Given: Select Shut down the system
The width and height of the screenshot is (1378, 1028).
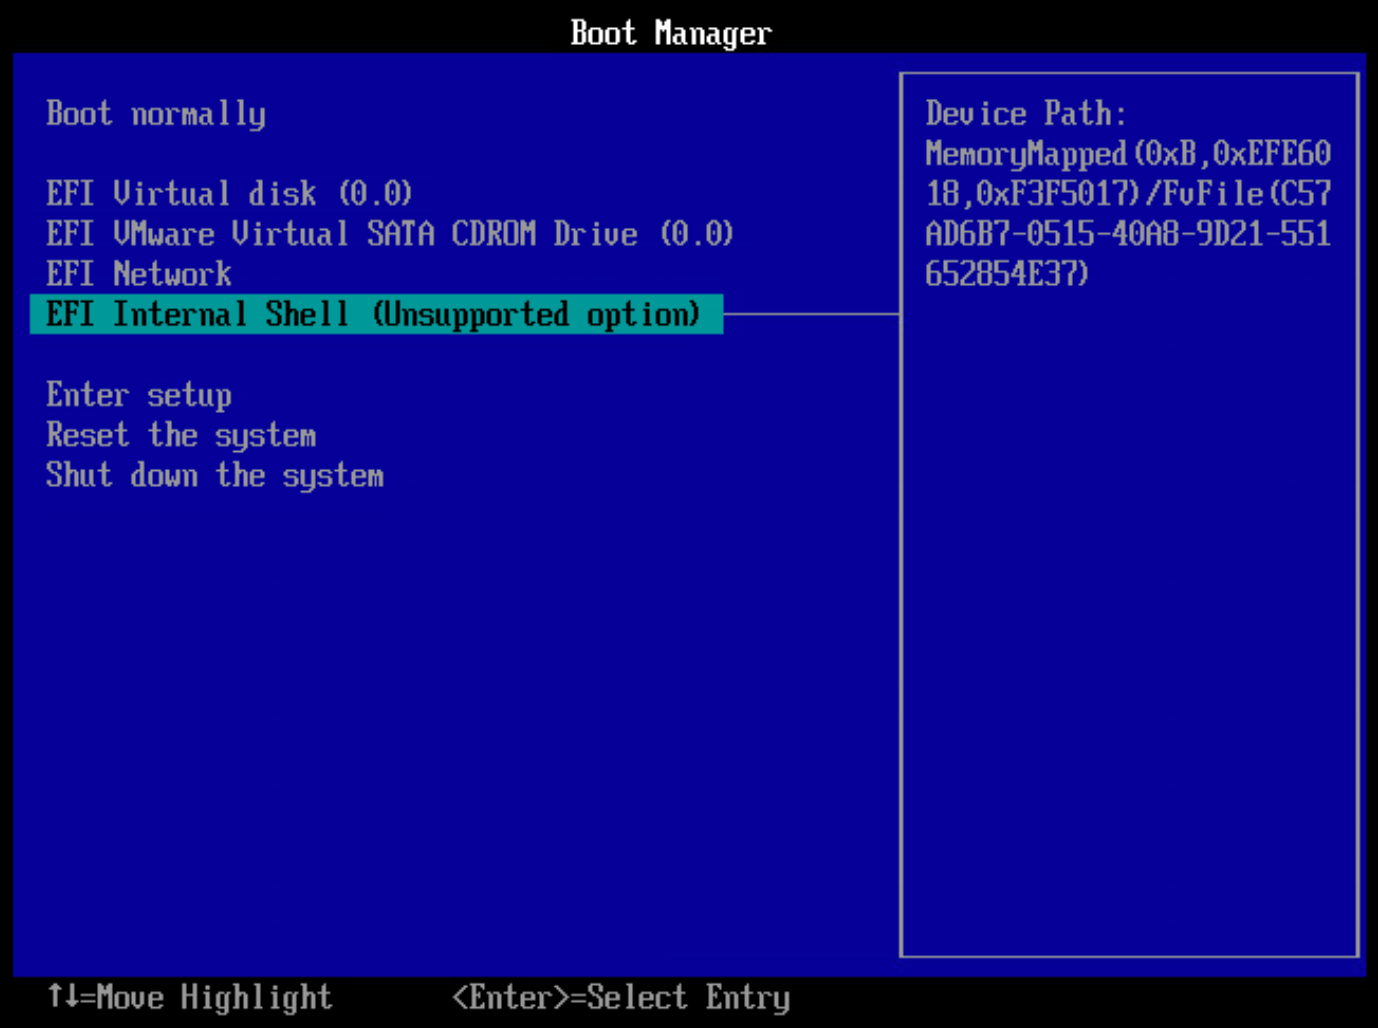Looking at the screenshot, I should click(215, 476).
